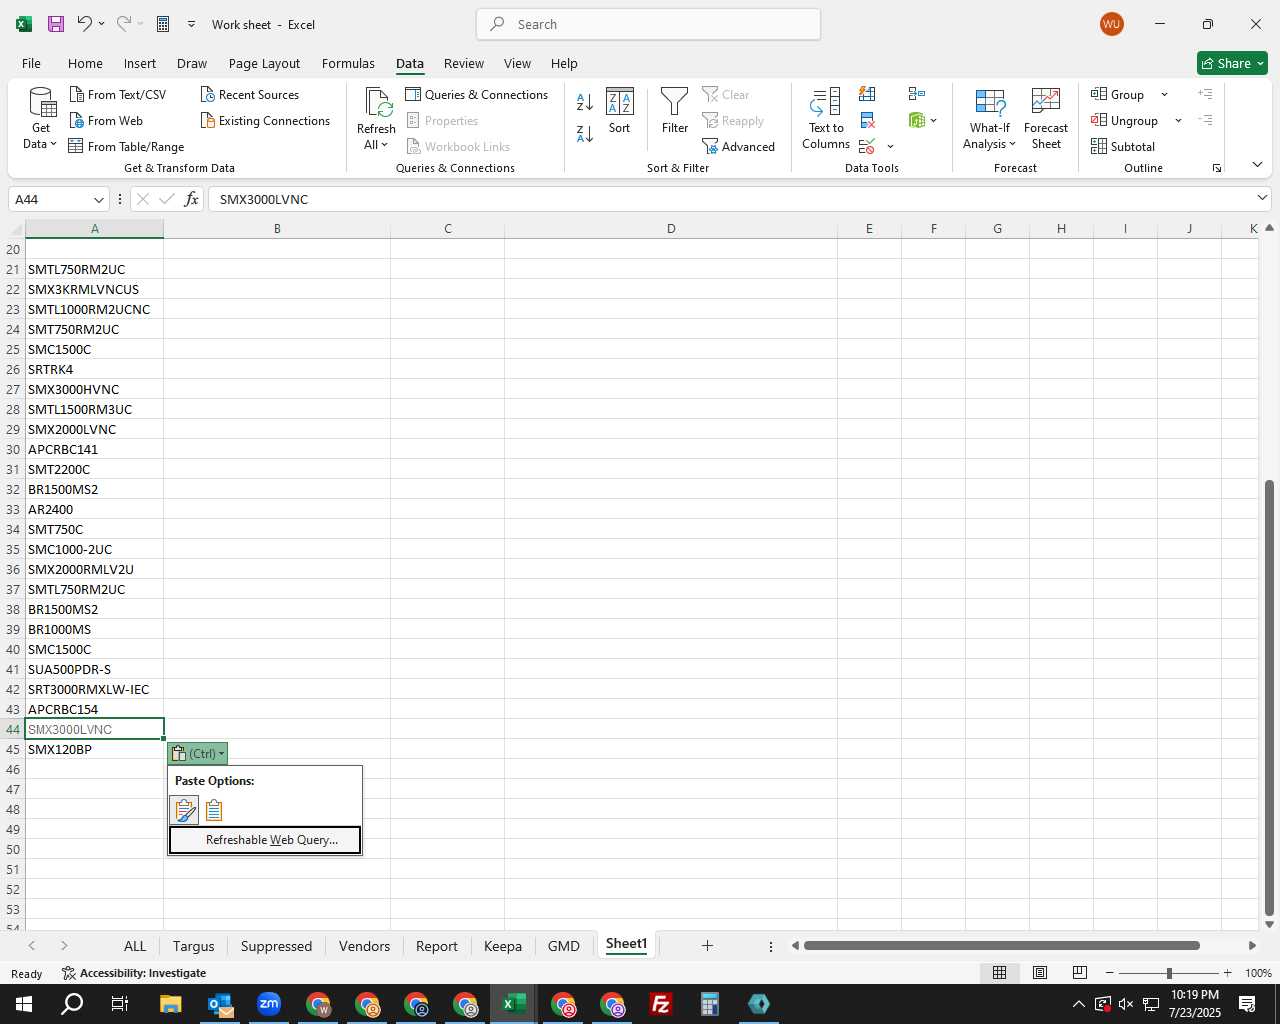Screen dimensions: 1280x1024
Task: Open Existing Connections
Action: tap(265, 120)
